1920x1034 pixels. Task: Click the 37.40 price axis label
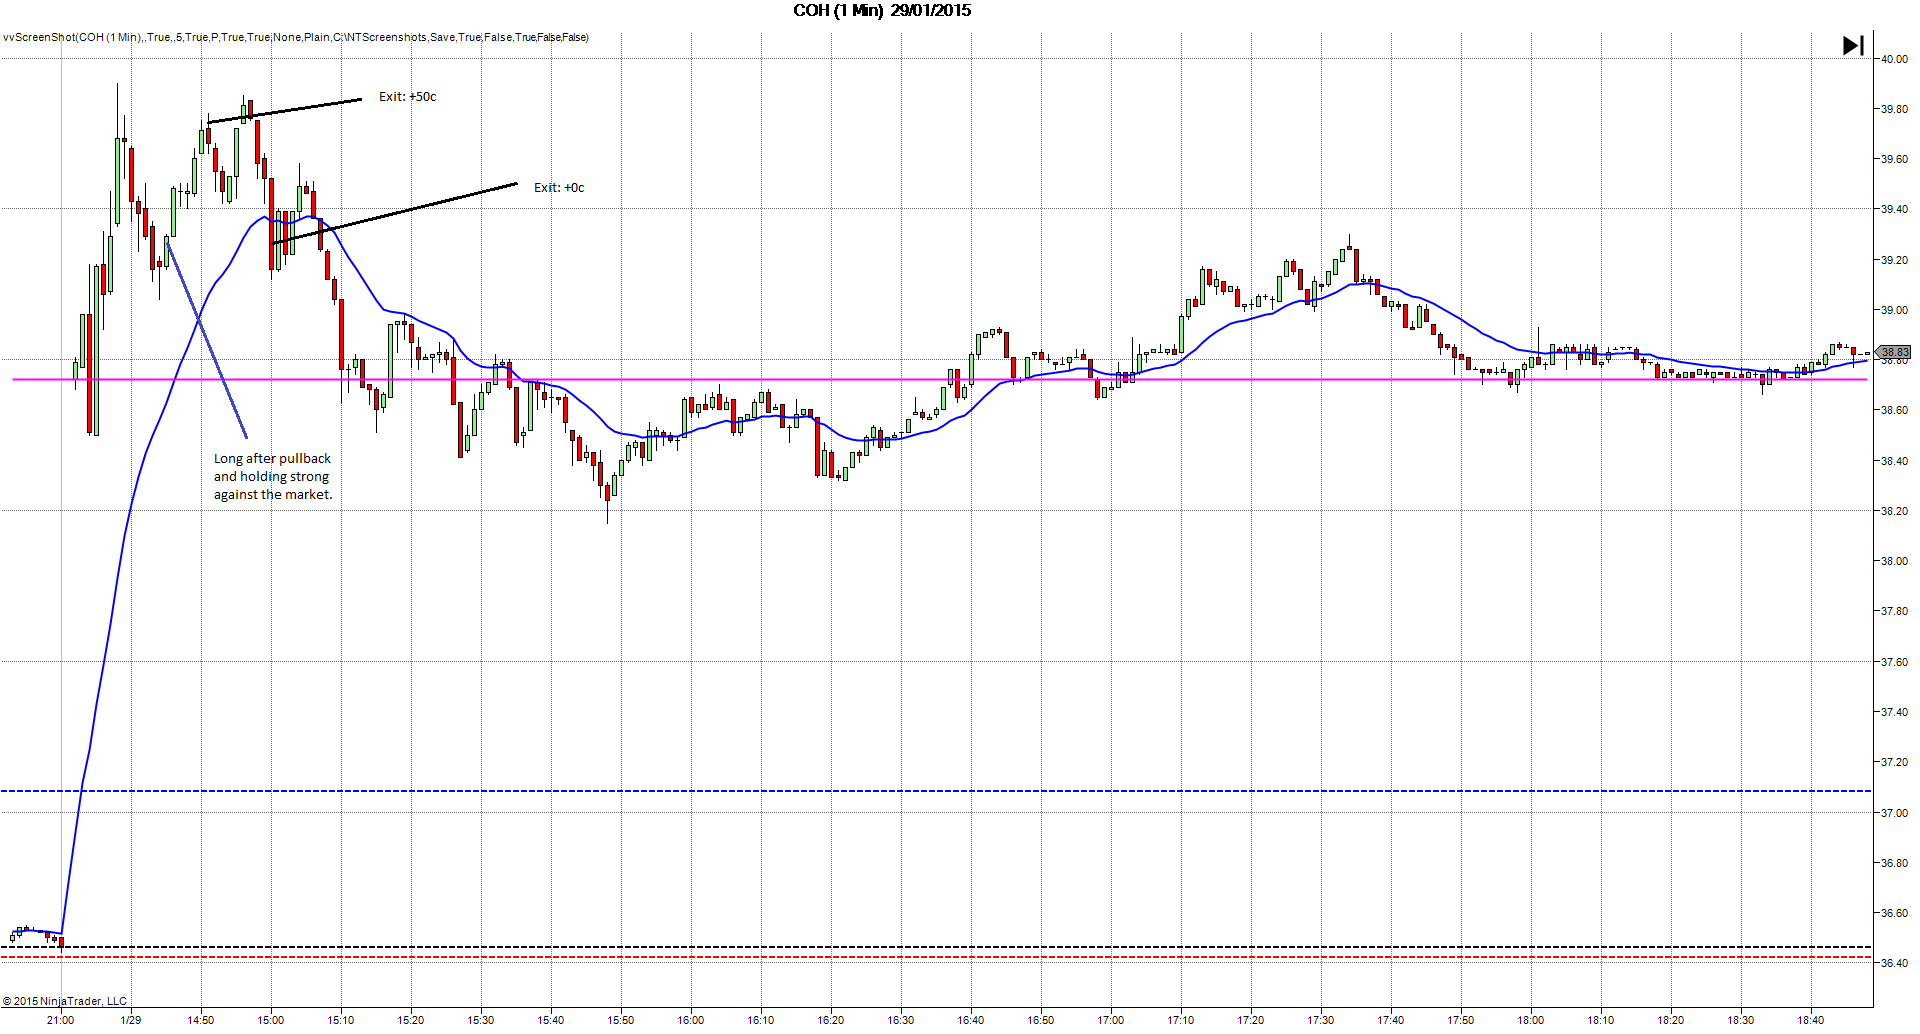[1894, 712]
